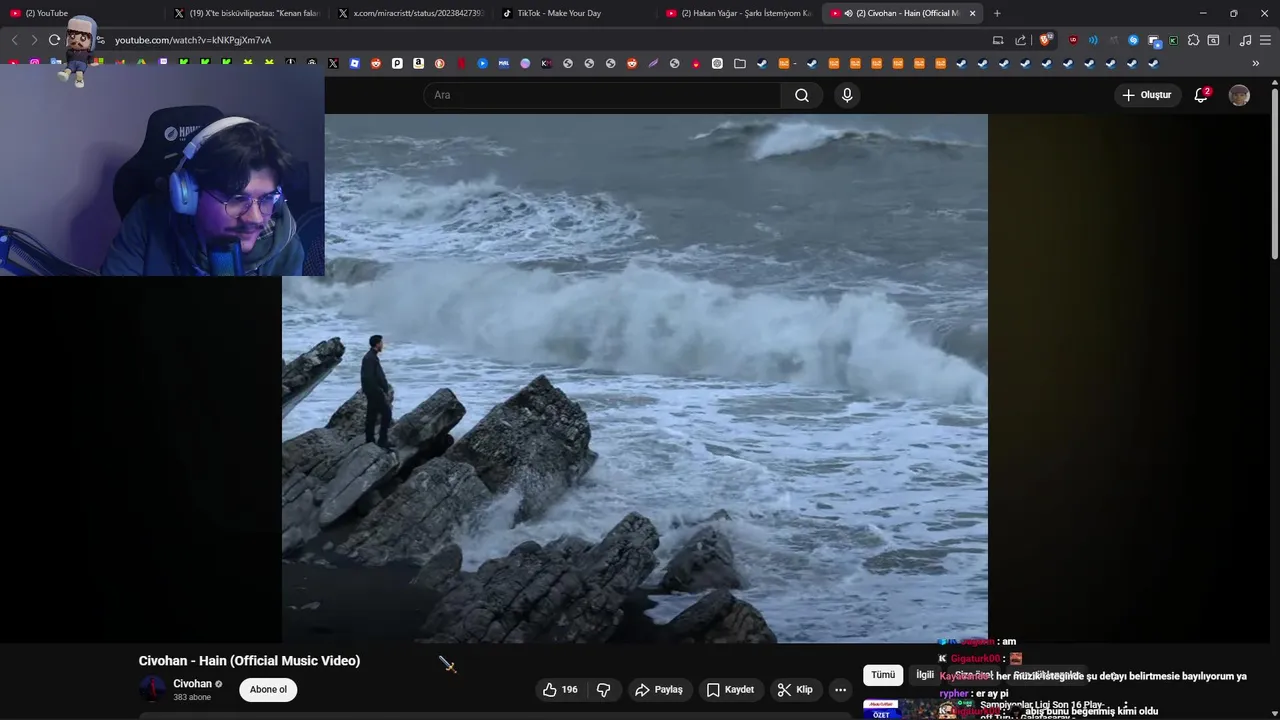
Task: Show hidden bookmarks with double chevron
Action: pyautogui.click(x=1256, y=63)
